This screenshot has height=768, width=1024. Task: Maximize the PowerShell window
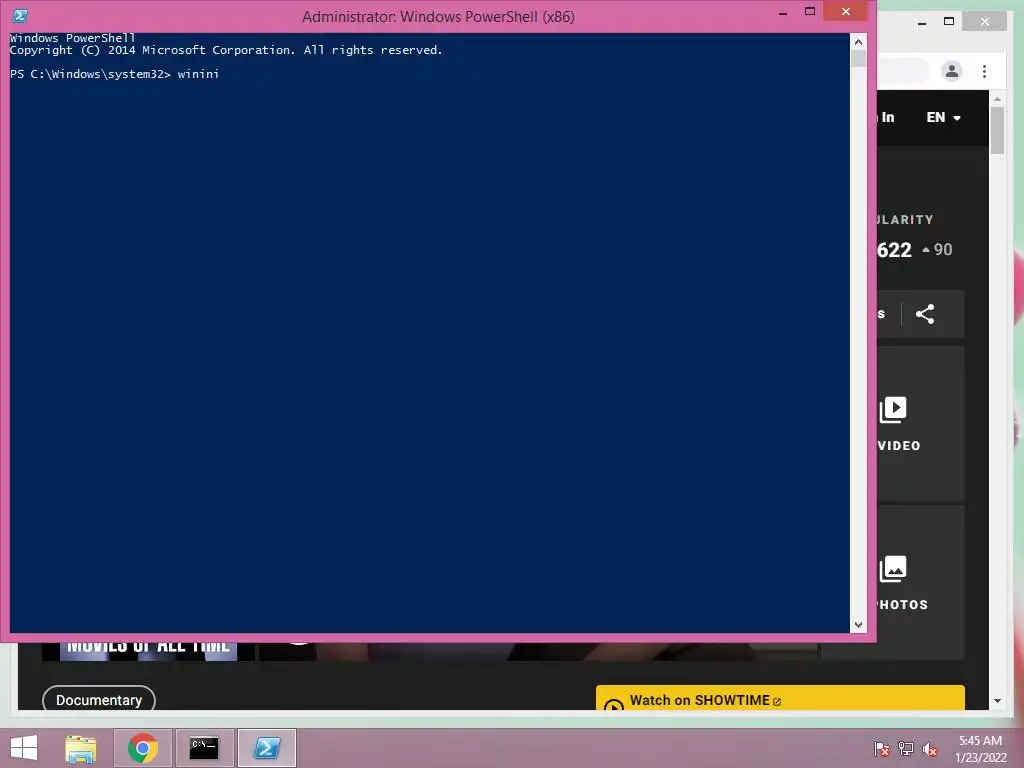(810, 12)
